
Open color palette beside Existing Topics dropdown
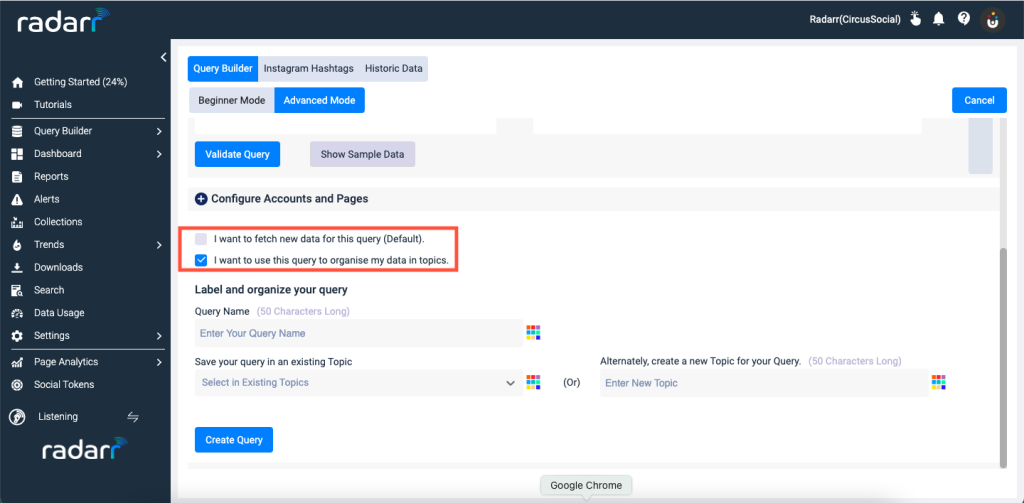534,383
